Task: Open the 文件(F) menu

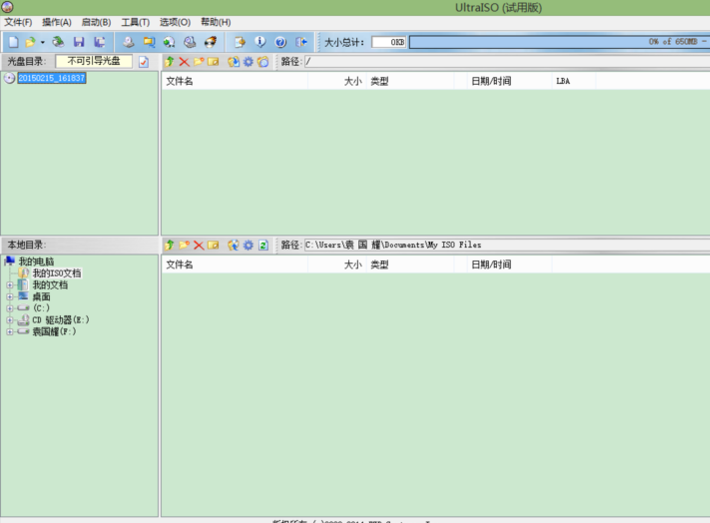Action: [x=18, y=22]
